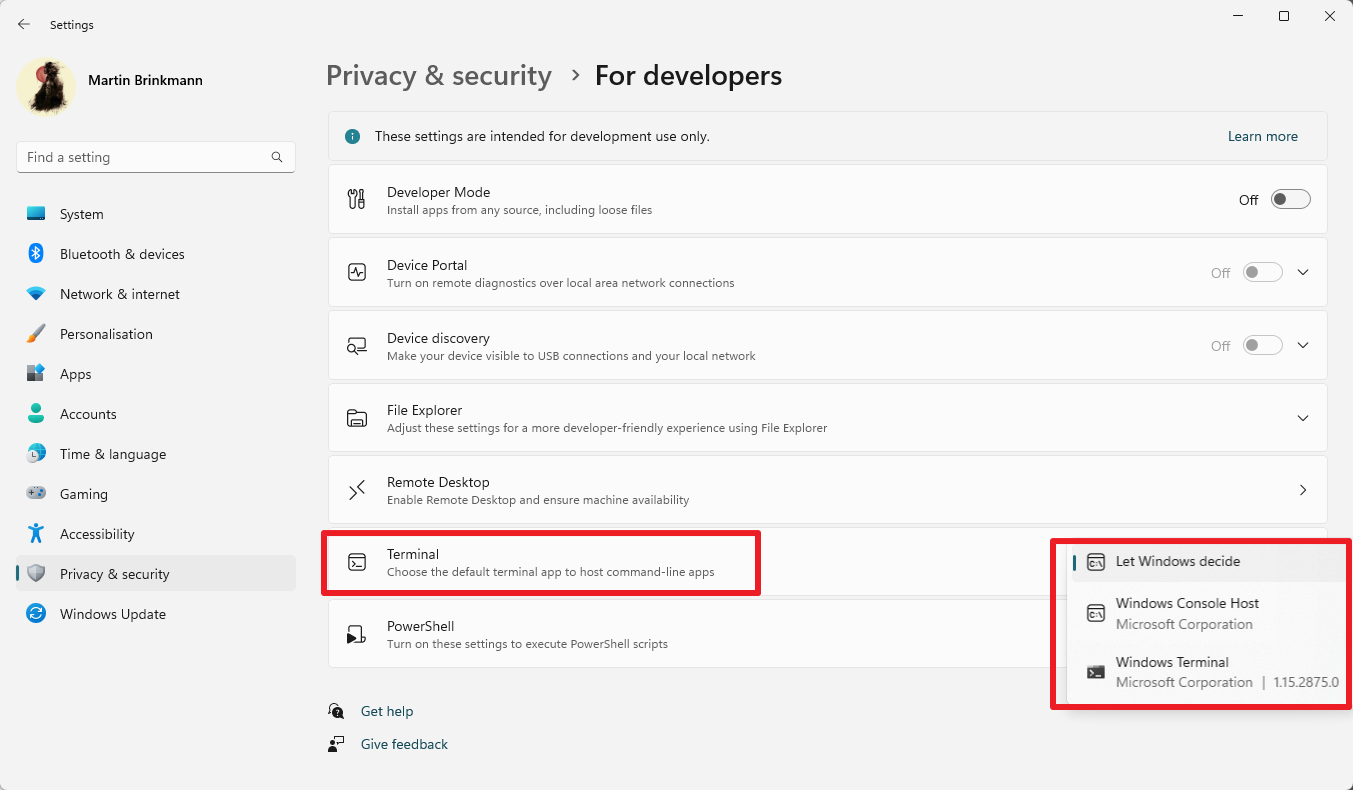Open Personalisation settings category
Viewport: 1353px width, 790px height.
156,334
